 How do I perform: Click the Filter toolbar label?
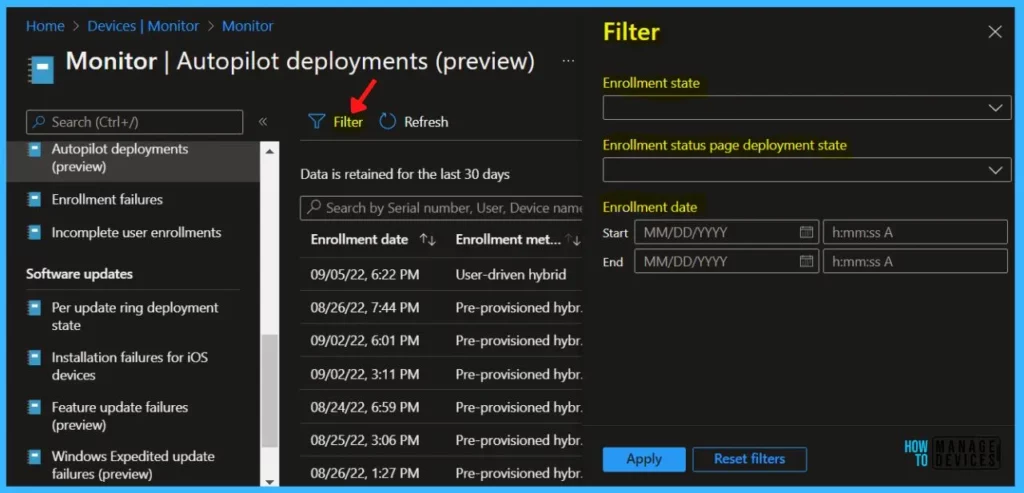click(x=348, y=121)
